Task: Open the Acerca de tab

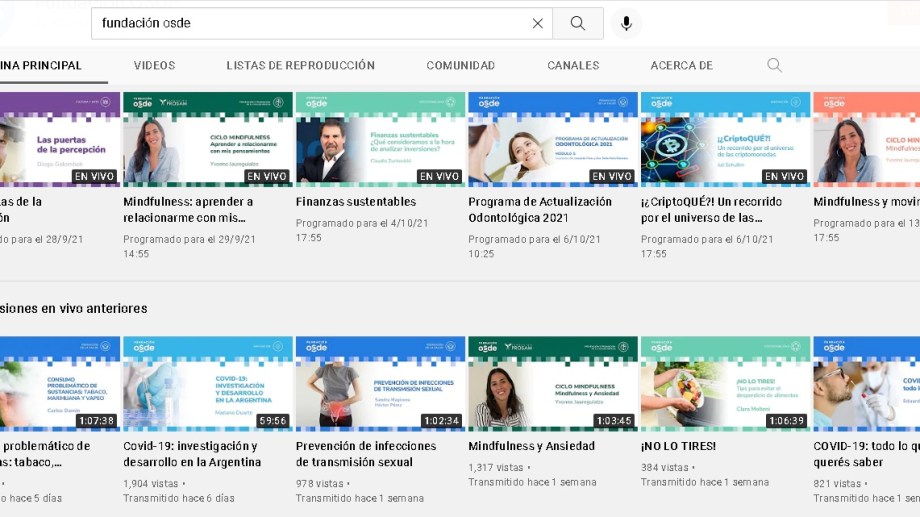Action: pyautogui.click(x=681, y=66)
